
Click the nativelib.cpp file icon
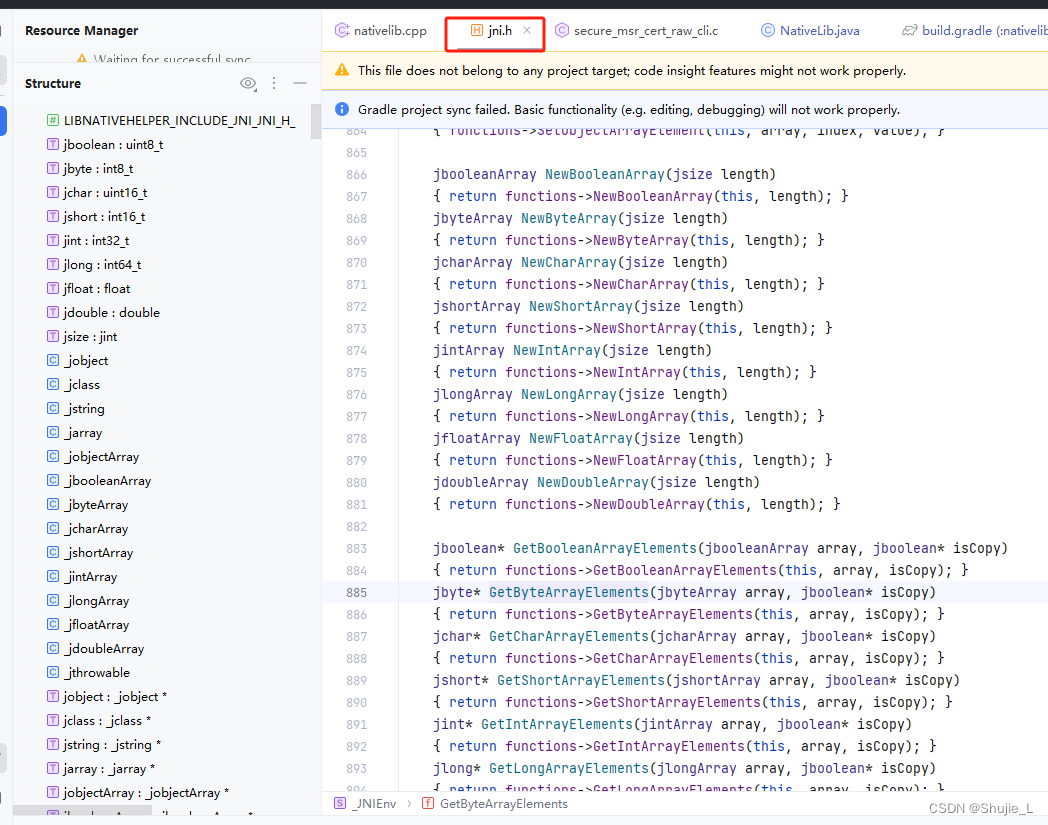[x=342, y=30]
